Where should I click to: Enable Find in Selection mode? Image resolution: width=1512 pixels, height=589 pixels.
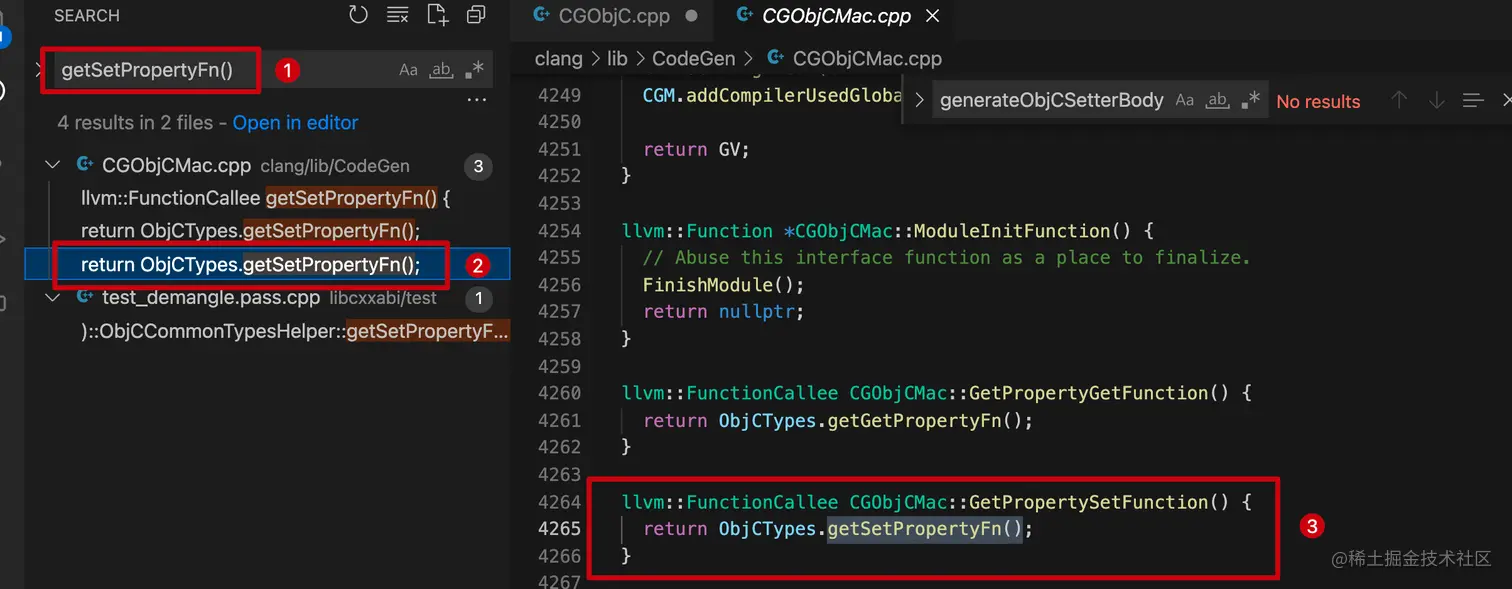1473,99
